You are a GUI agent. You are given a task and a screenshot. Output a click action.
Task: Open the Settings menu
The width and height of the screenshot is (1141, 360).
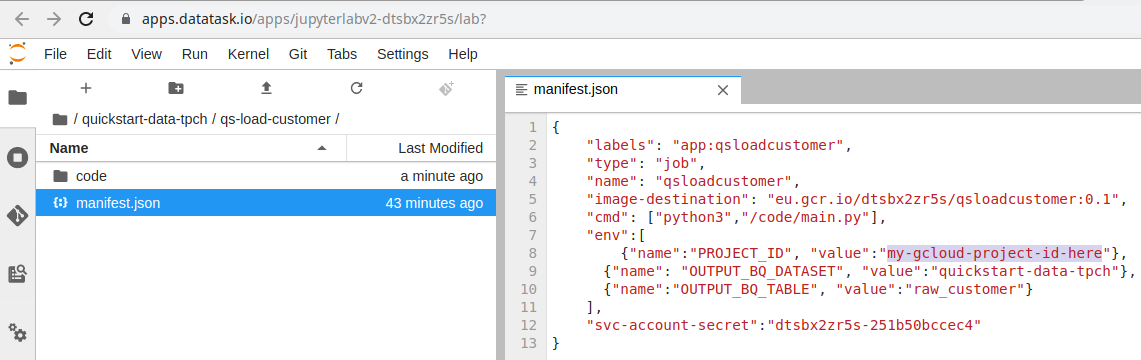click(402, 54)
